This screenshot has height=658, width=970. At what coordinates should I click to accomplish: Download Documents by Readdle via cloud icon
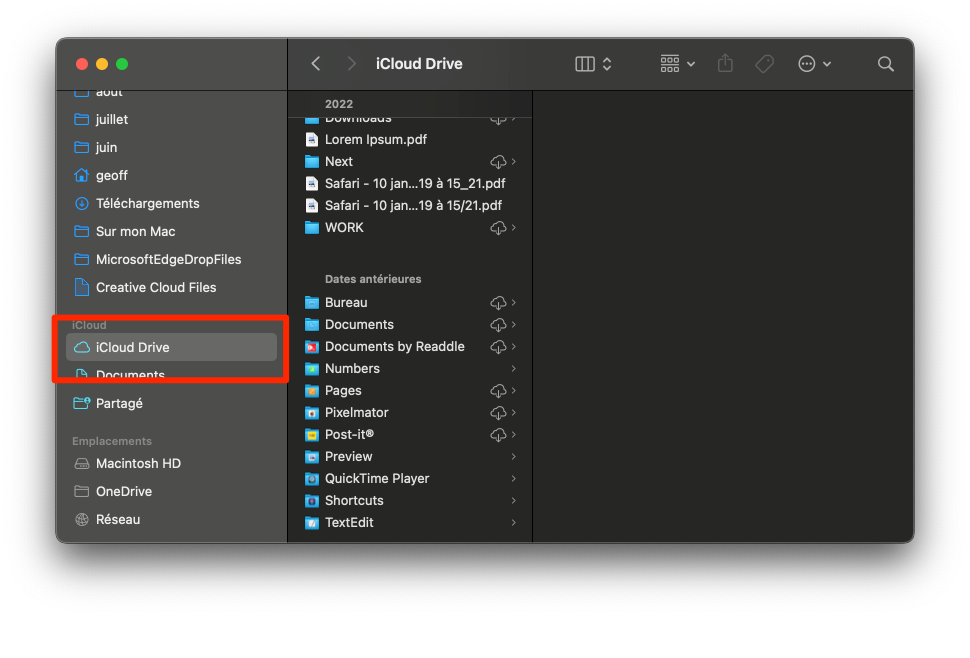[x=498, y=347]
